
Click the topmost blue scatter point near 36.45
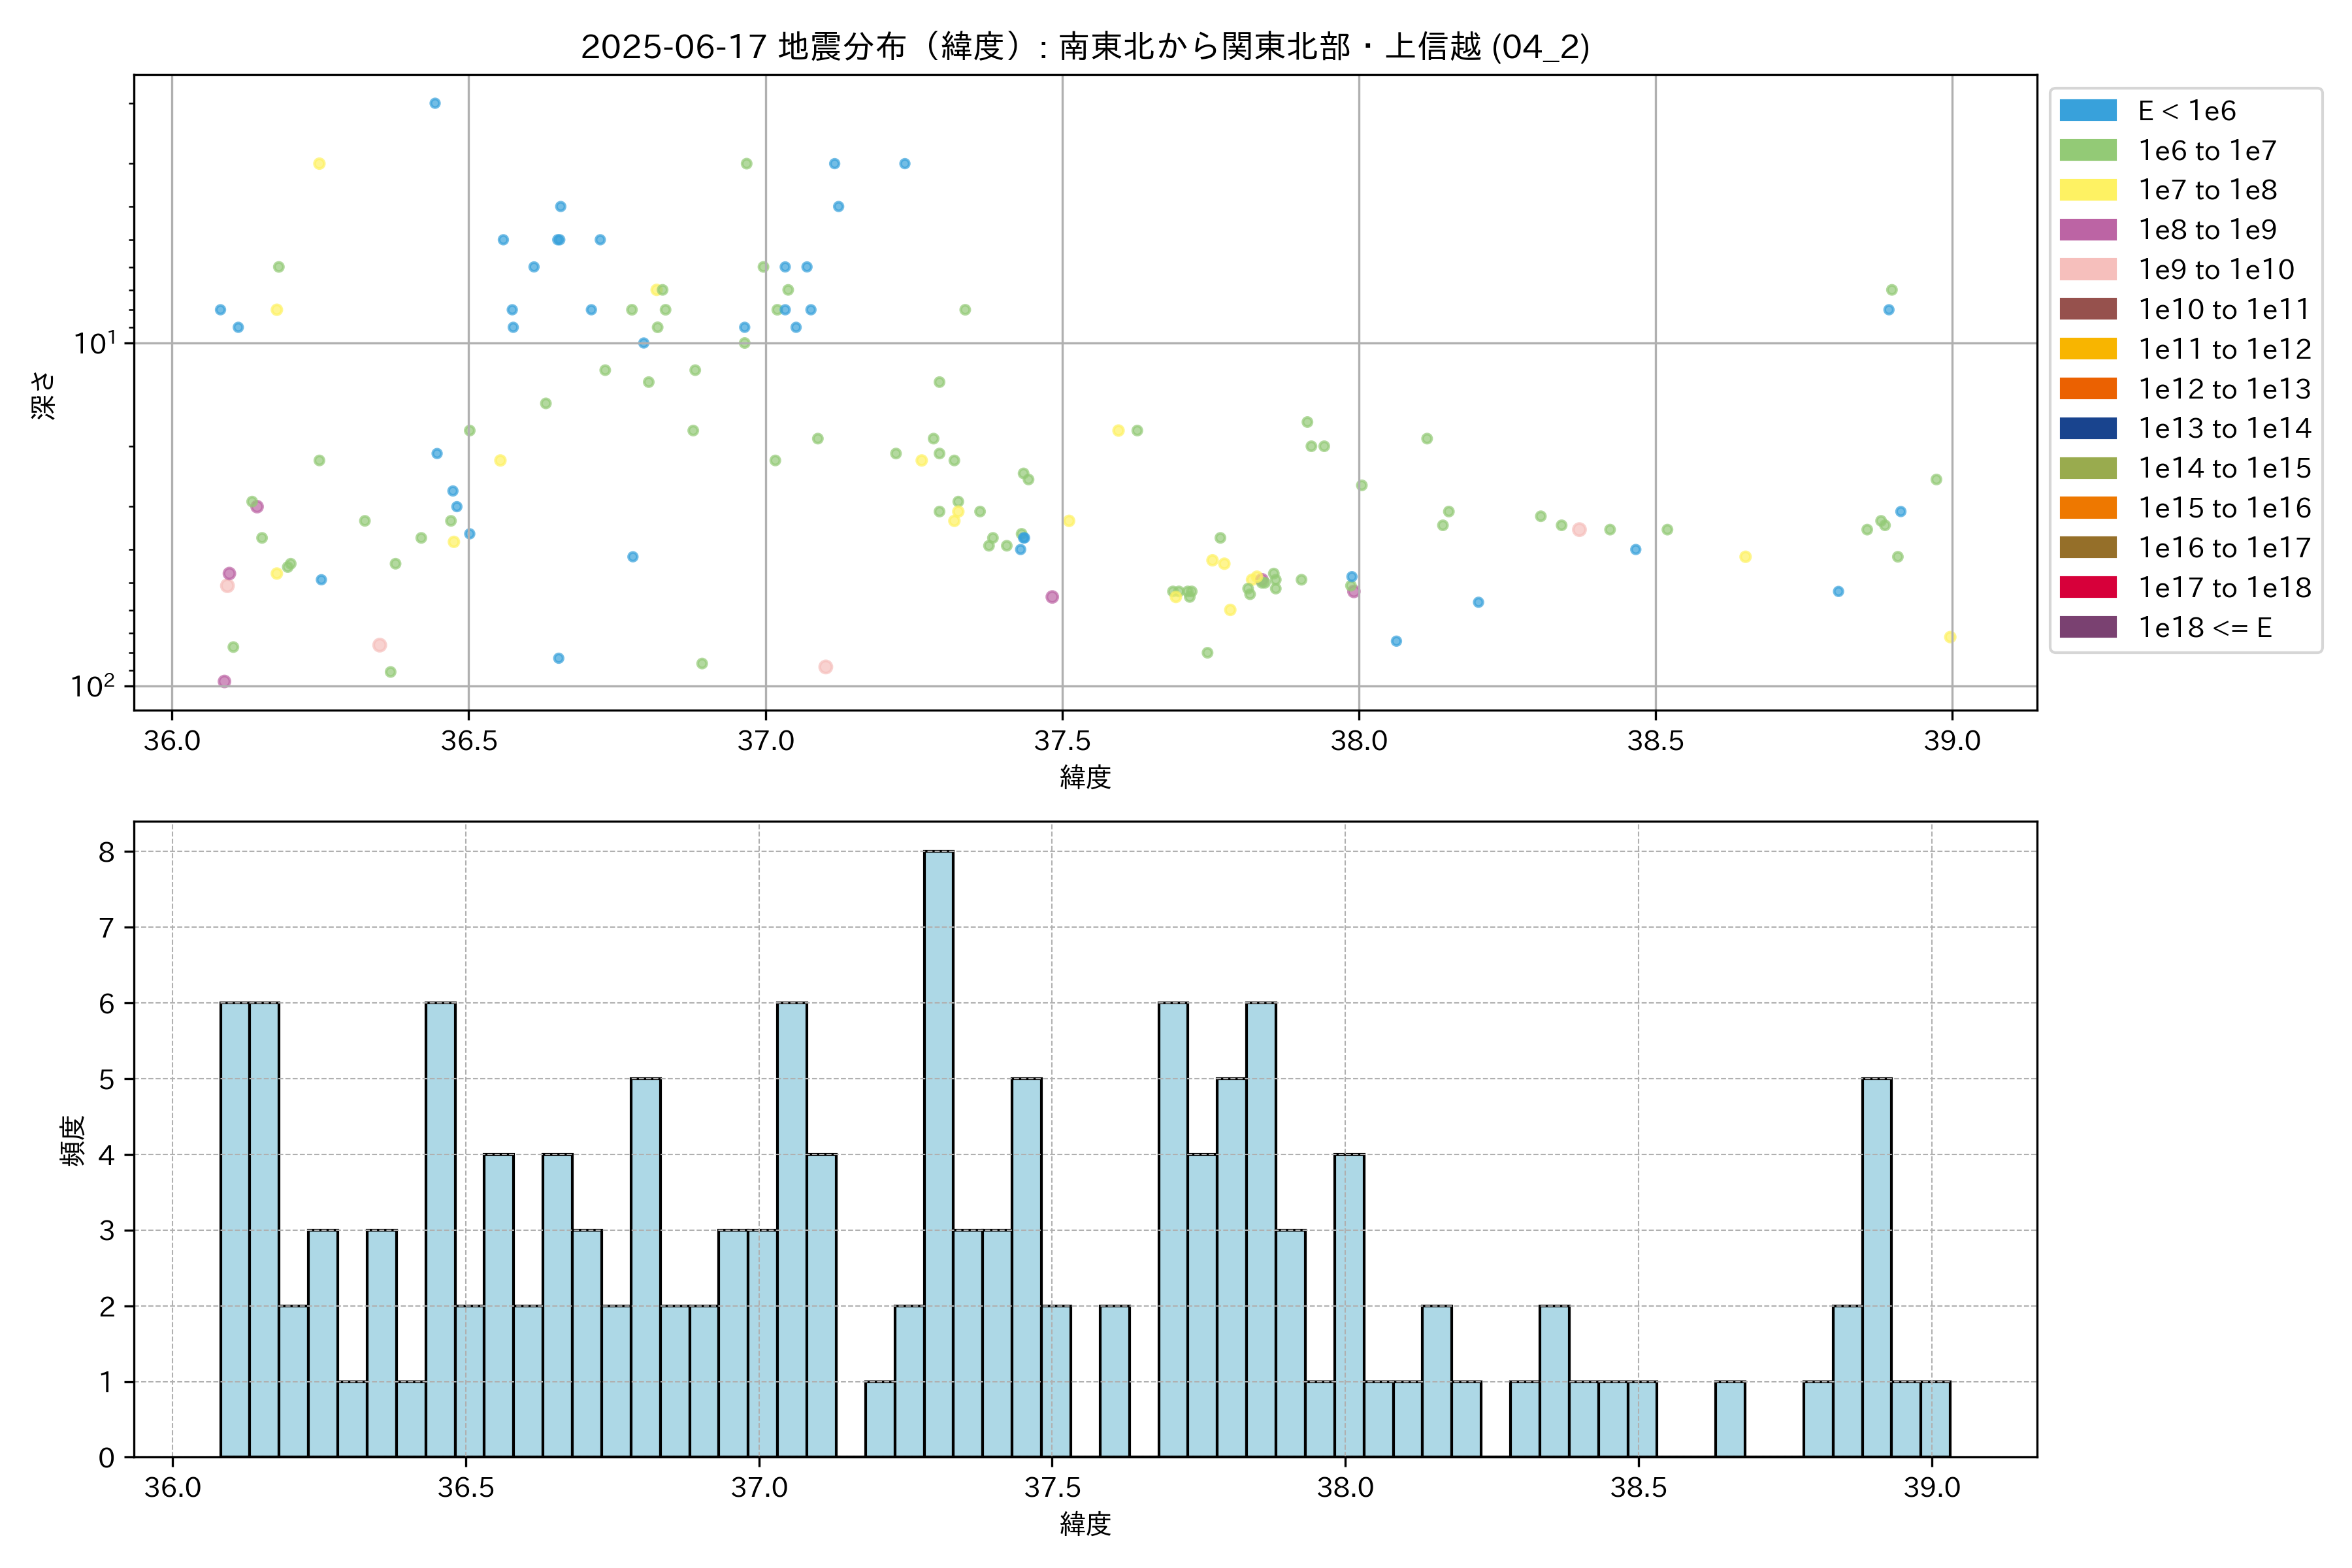point(435,103)
